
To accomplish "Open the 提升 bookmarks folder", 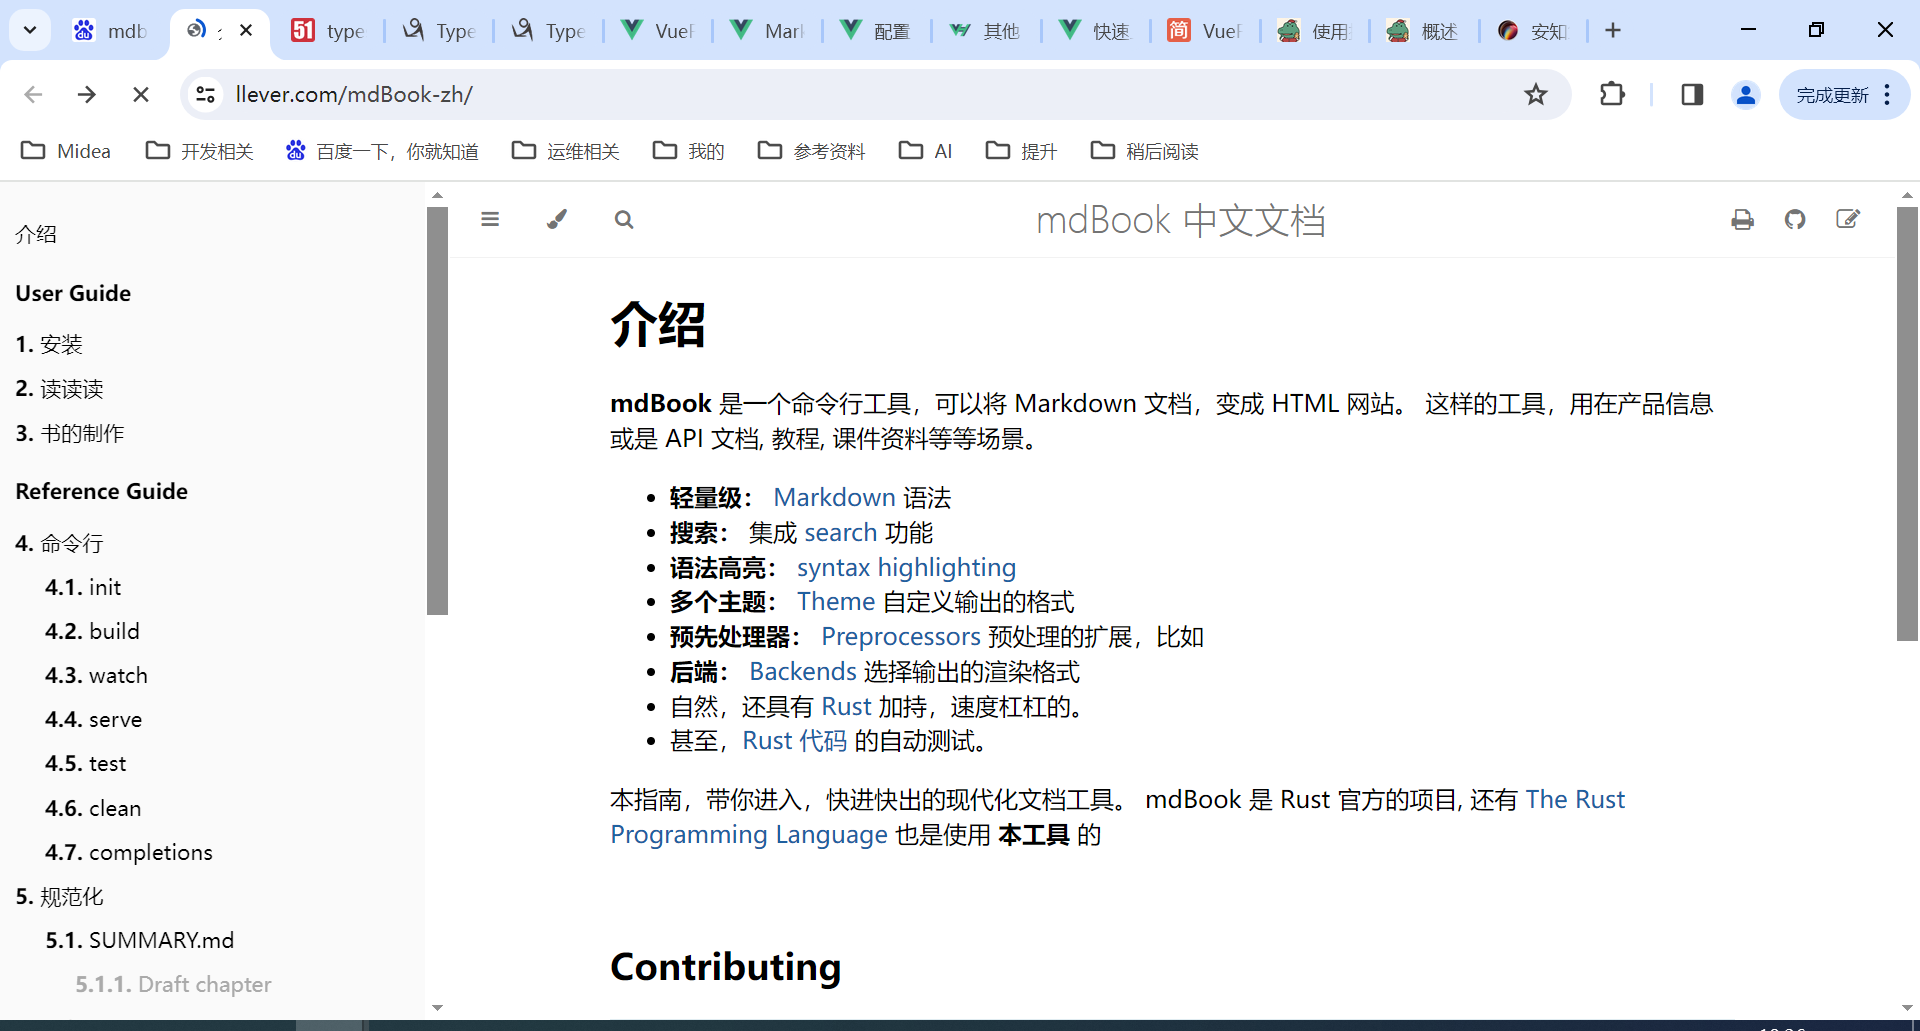I will 1021,151.
